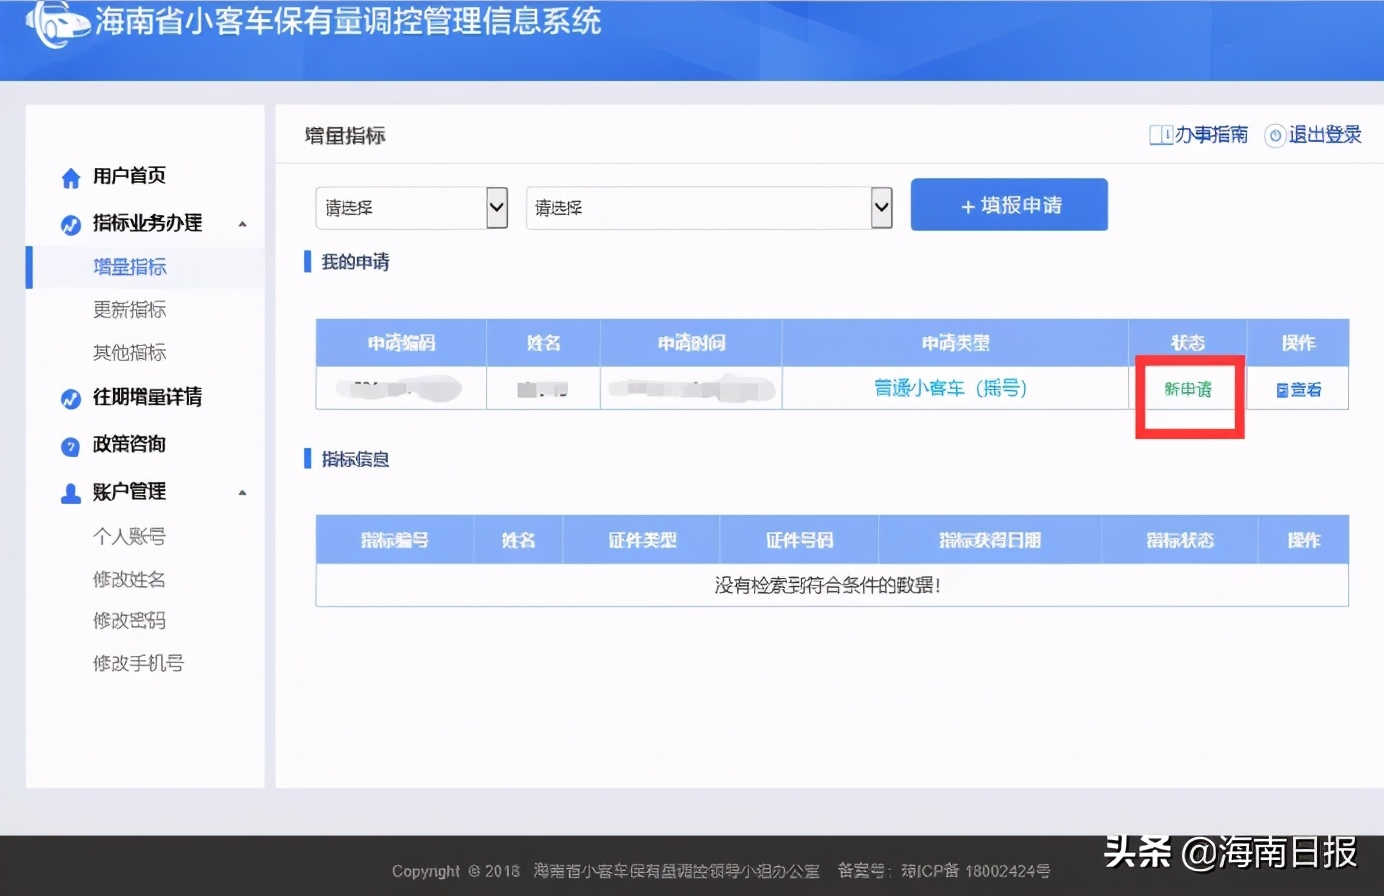Click the car logo in the header

[x=57, y=24]
